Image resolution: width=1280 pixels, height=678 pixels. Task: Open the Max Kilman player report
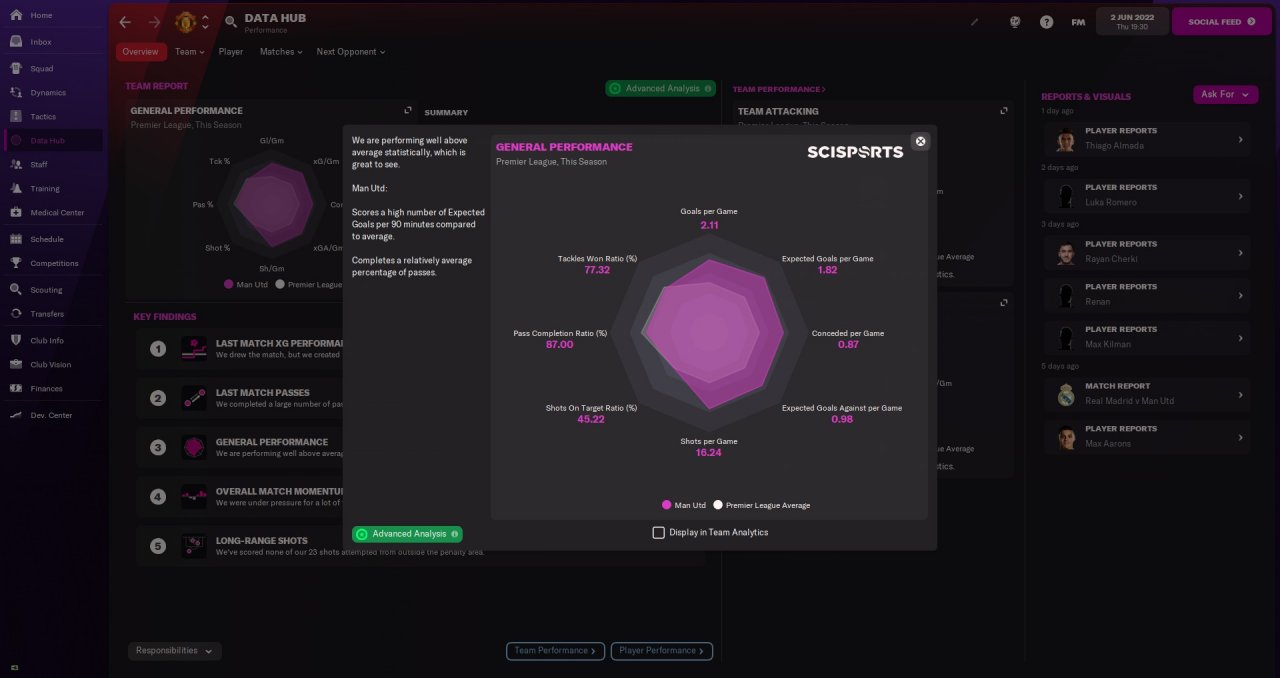[x=1147, y=338]
